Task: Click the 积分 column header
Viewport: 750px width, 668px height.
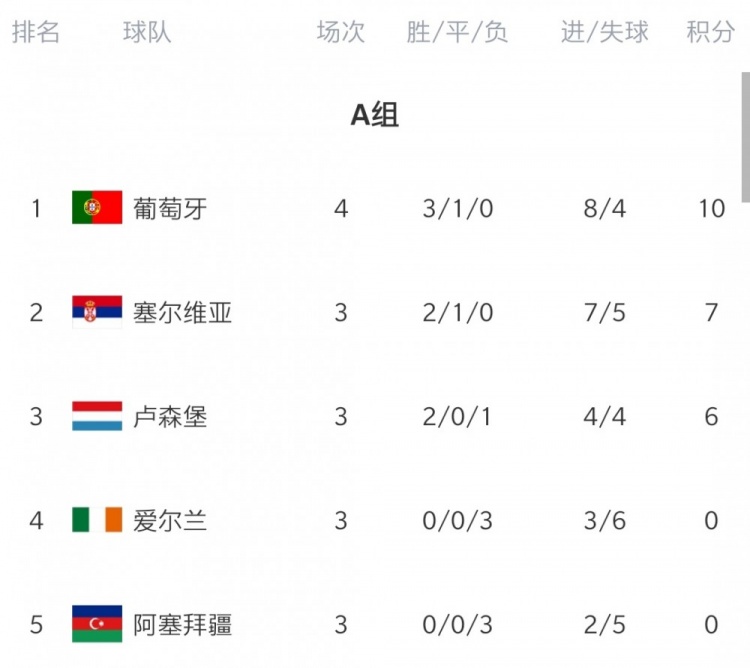Action: click(x=710, y=32)
